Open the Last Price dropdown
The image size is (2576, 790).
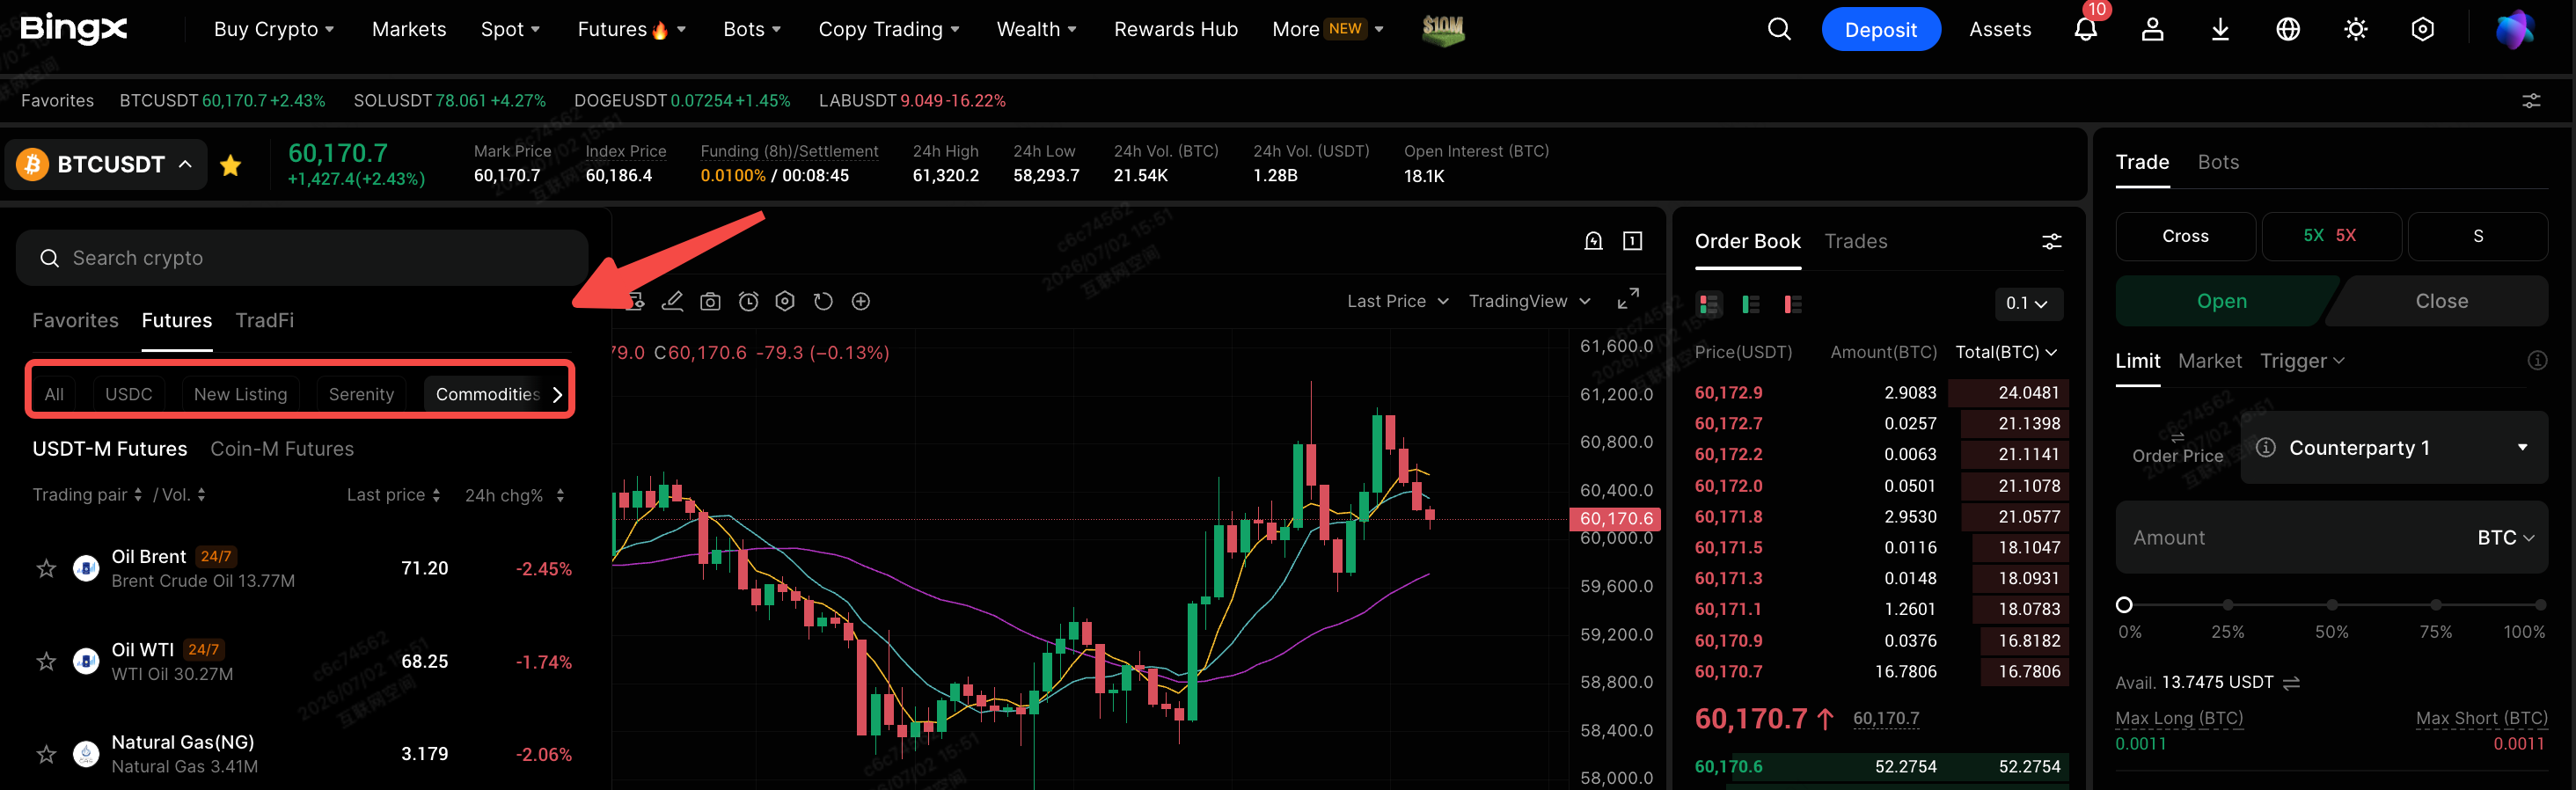coord(1397,301)
